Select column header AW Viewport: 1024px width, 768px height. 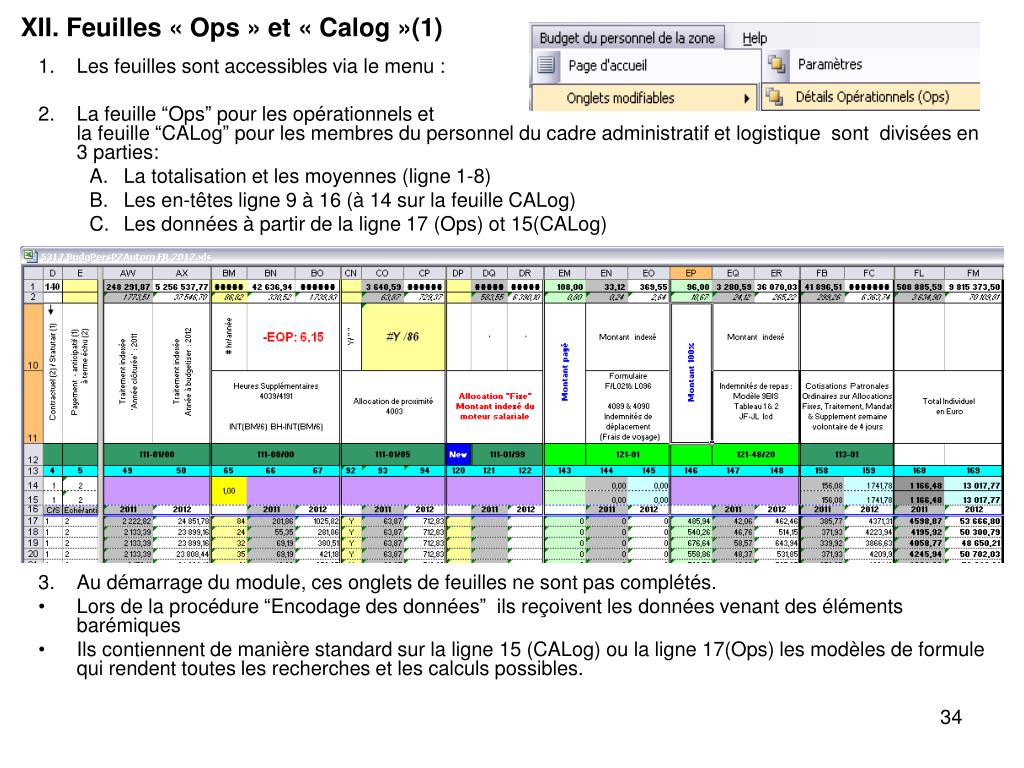(128, 273)
